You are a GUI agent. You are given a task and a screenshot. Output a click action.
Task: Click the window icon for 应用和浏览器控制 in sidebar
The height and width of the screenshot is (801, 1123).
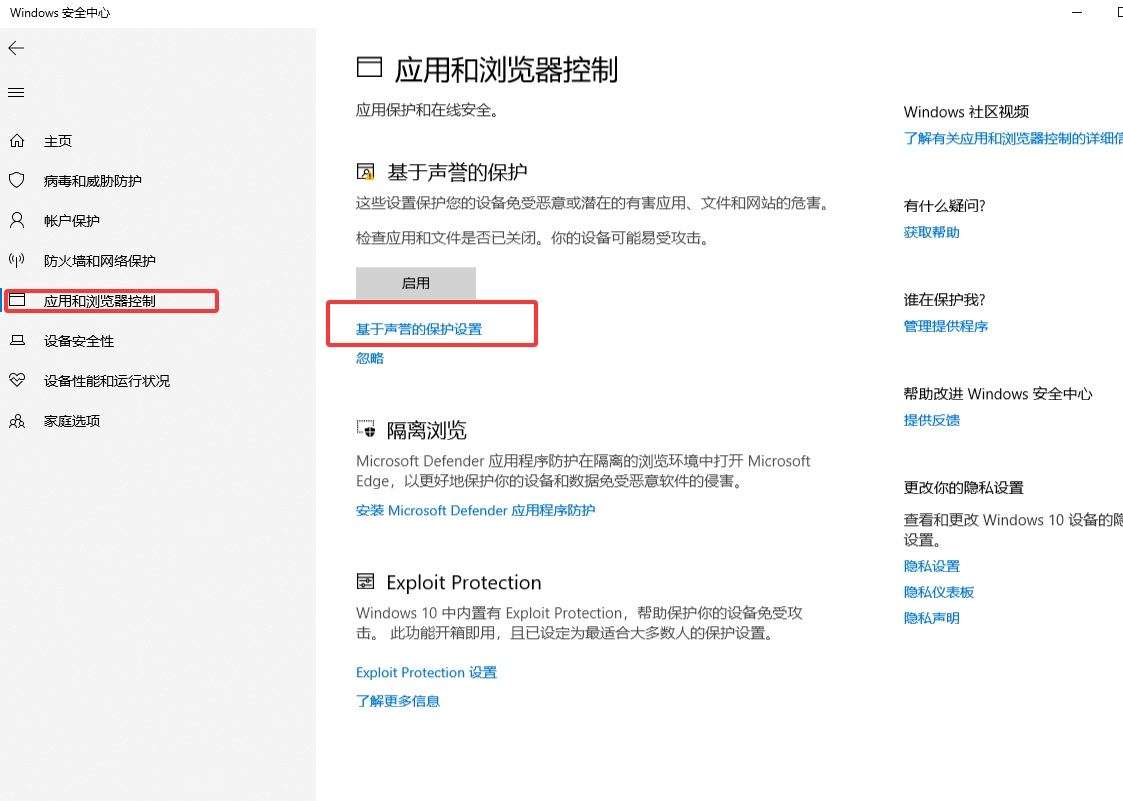(17, 300)
